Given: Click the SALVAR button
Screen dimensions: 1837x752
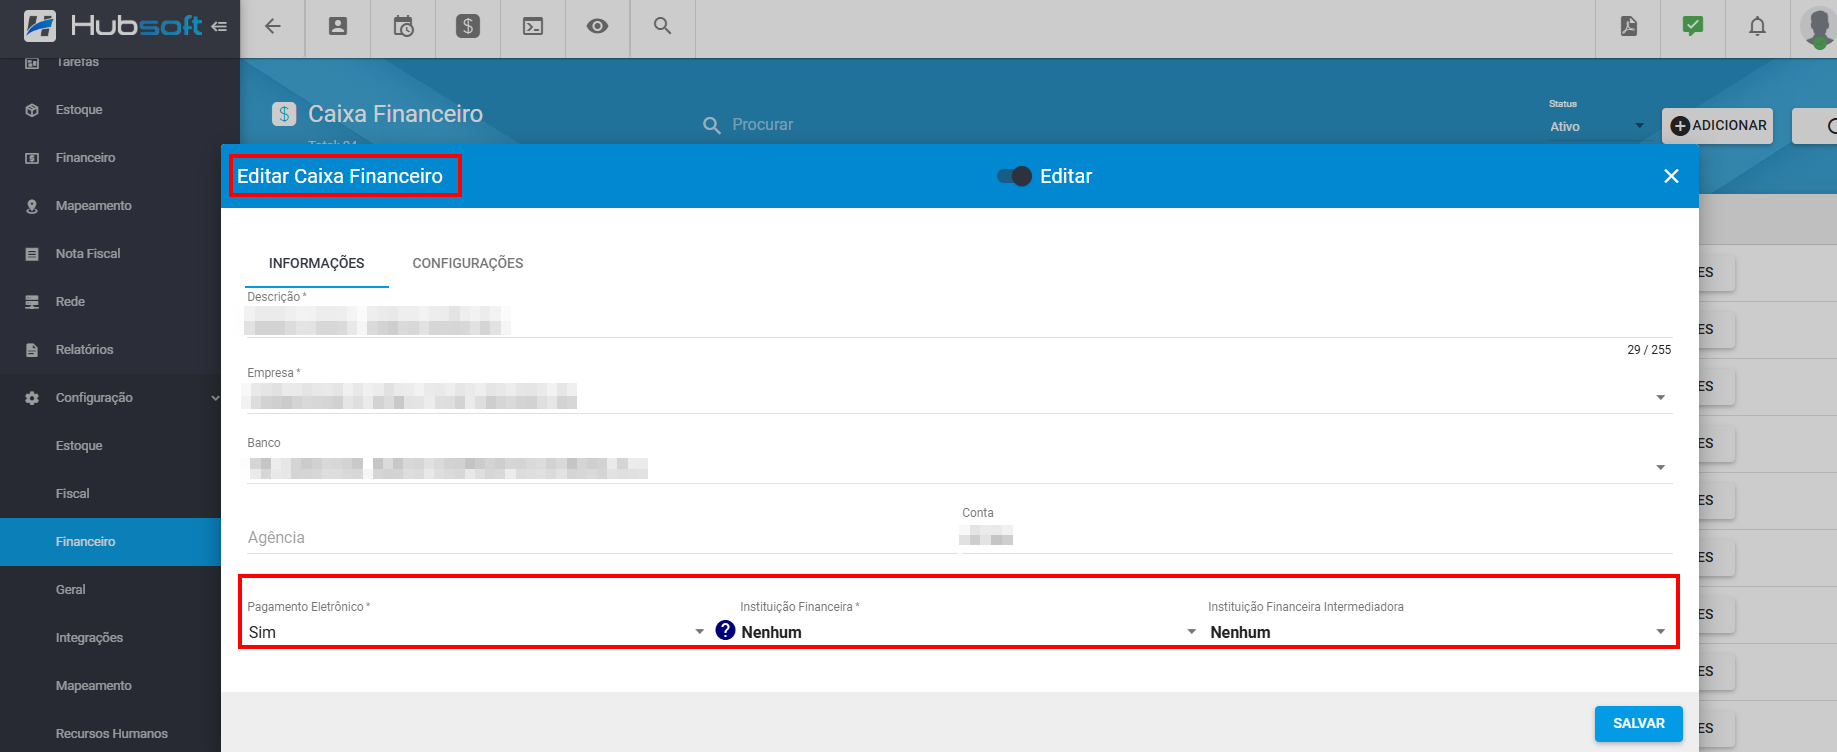Looking at the screenshot, I should point(1638,723).
